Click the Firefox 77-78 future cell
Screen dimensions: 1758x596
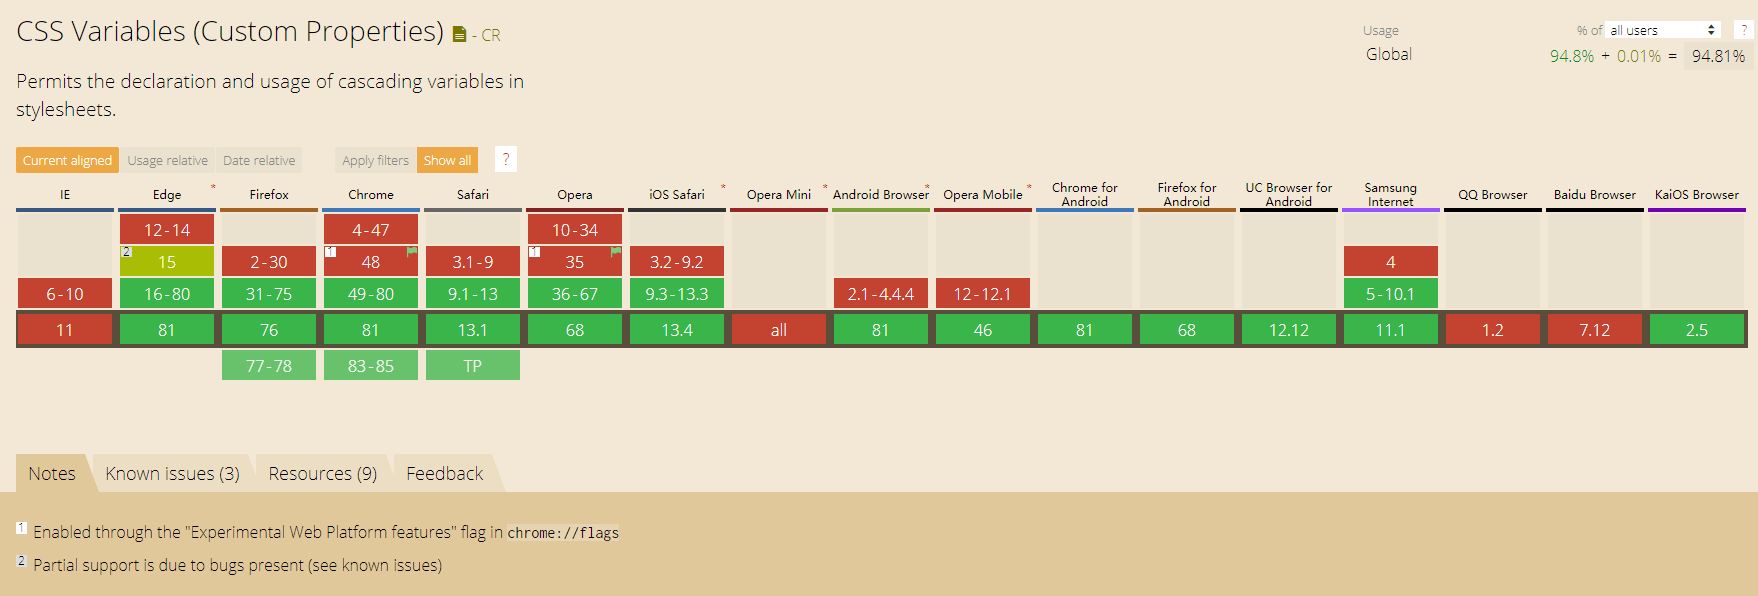tap(269, 366)
